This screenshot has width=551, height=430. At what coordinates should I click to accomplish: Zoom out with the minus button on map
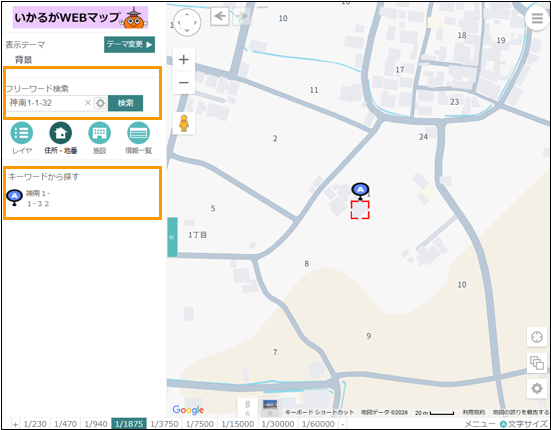(184, 83)
